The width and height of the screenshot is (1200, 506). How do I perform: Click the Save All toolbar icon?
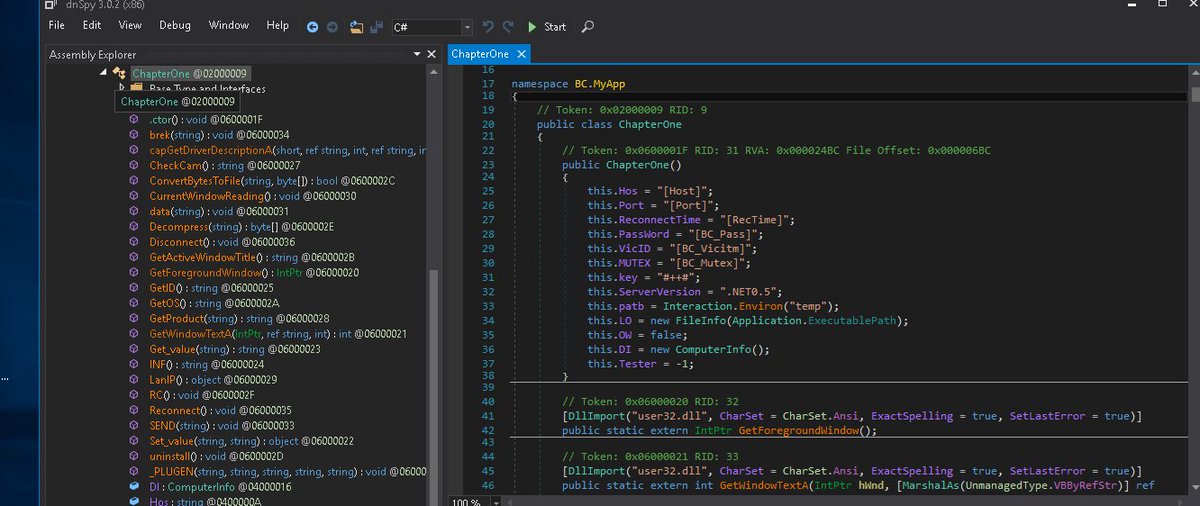click(377, 27)
